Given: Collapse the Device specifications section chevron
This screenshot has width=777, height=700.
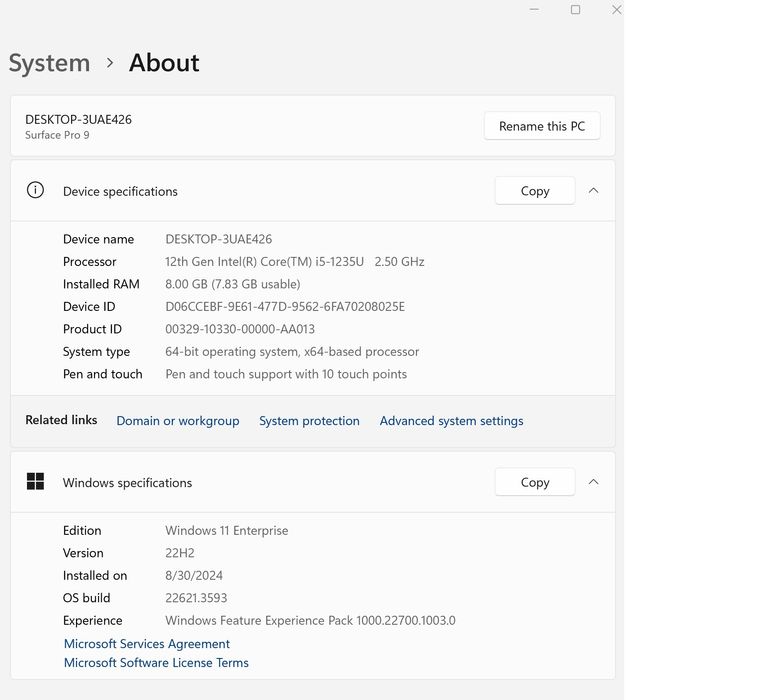Looking at the screenshot, I should (x=593, y=191).
